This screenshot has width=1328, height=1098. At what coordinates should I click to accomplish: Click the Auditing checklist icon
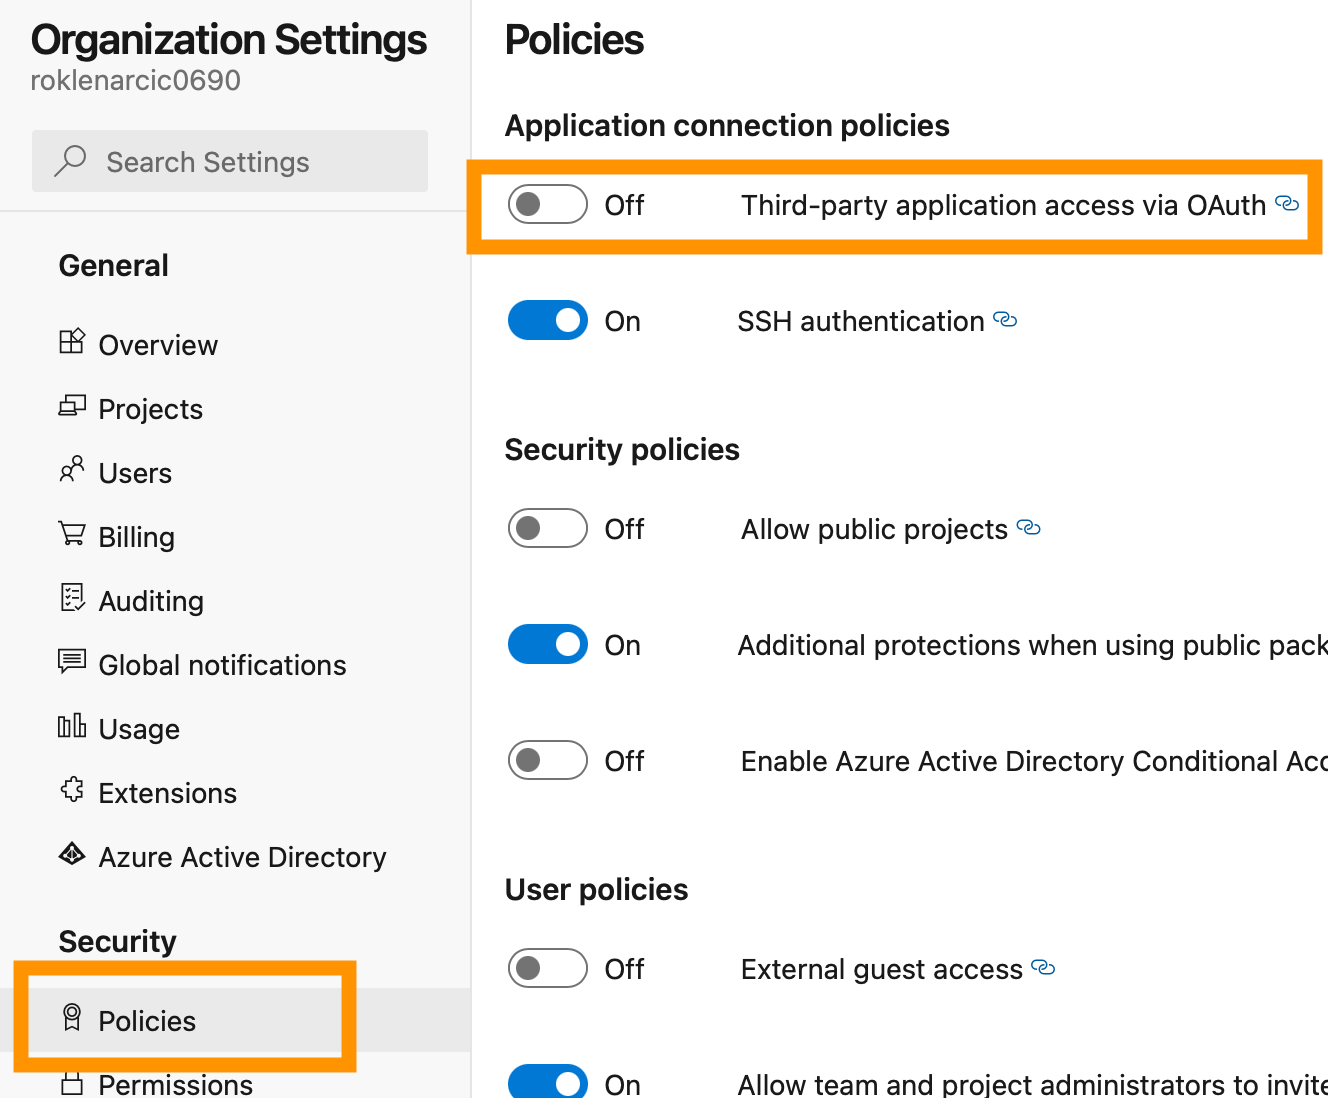click(x=72, y=598)
